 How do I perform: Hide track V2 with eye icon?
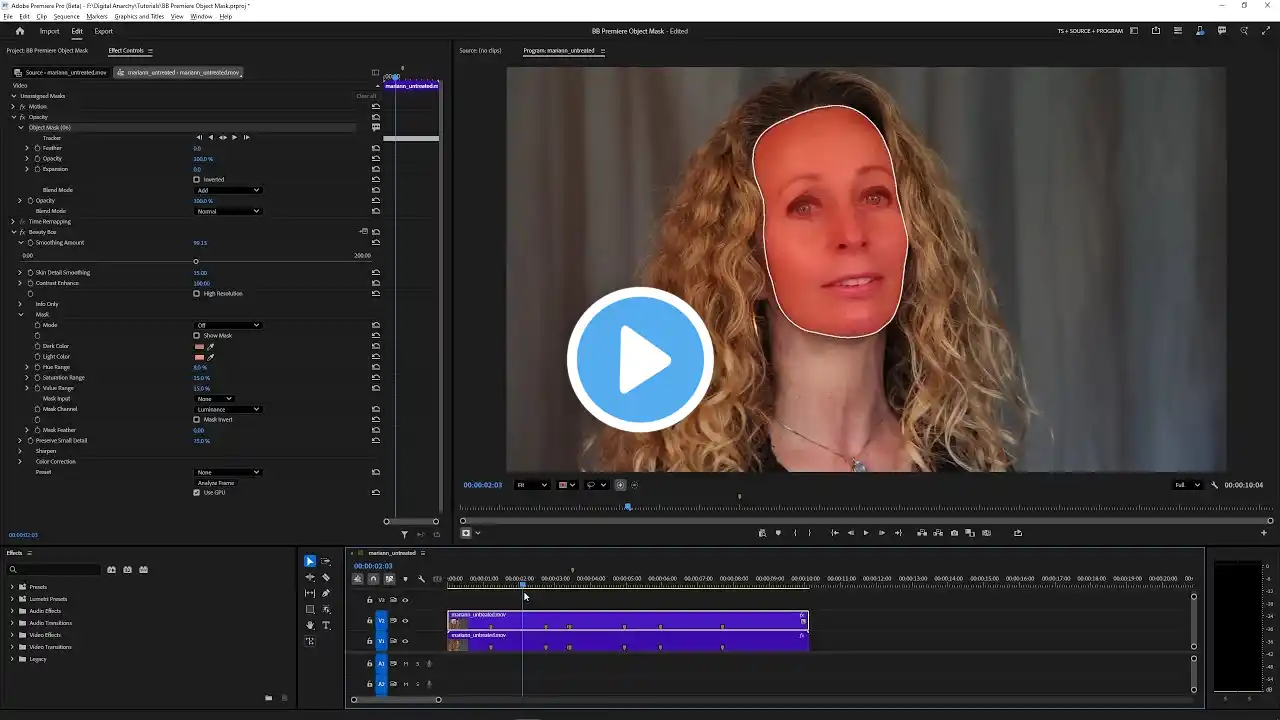405,621
